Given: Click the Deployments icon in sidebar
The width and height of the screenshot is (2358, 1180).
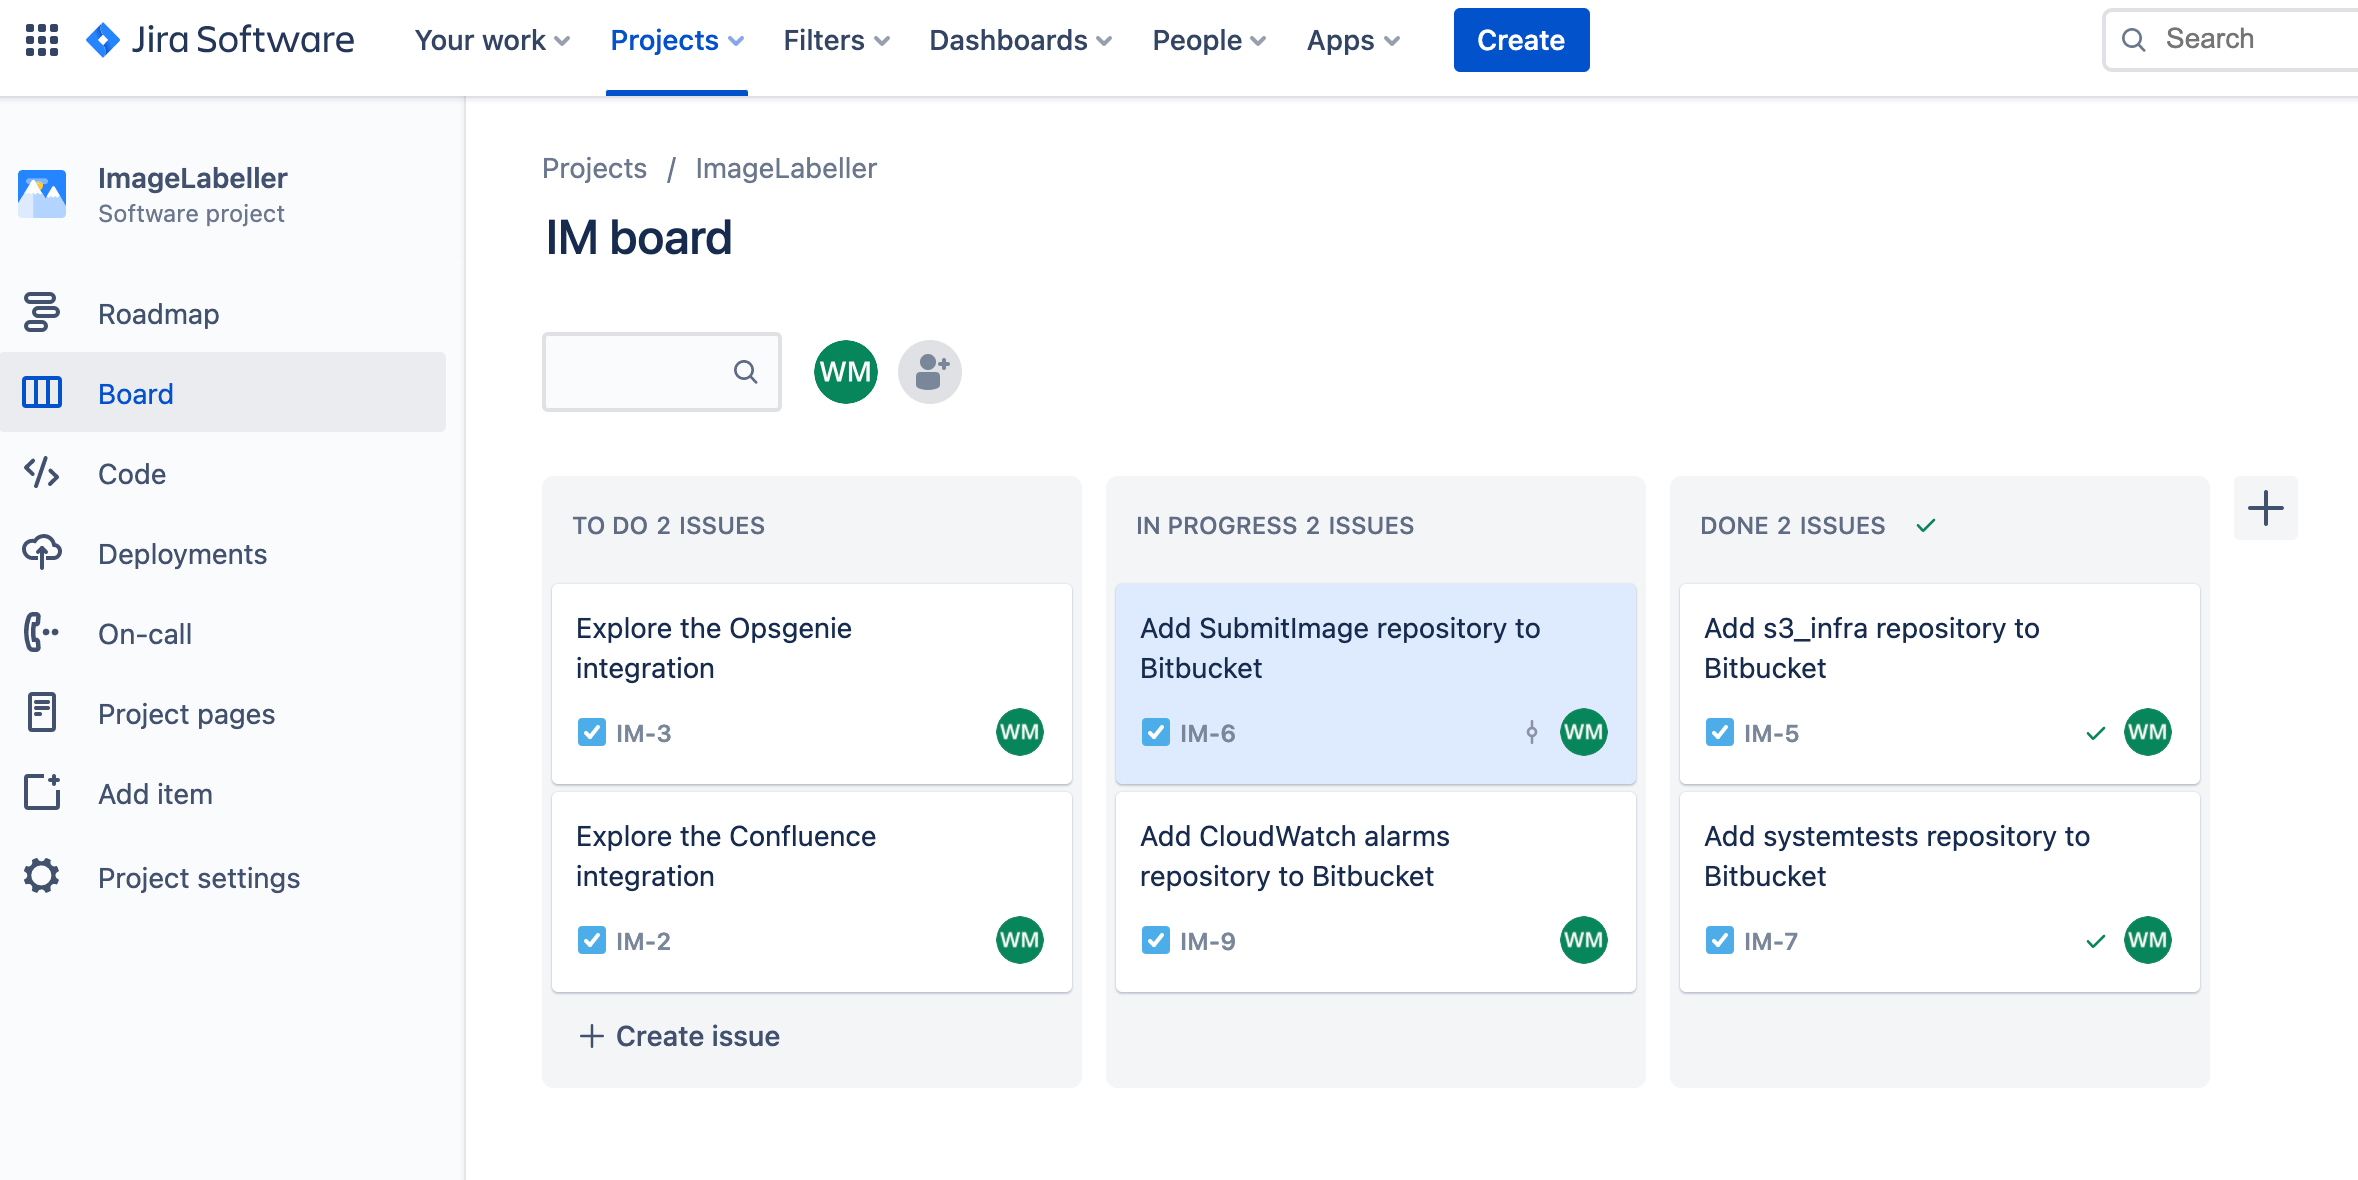Looking at the screenshot, I should [42, 554].
